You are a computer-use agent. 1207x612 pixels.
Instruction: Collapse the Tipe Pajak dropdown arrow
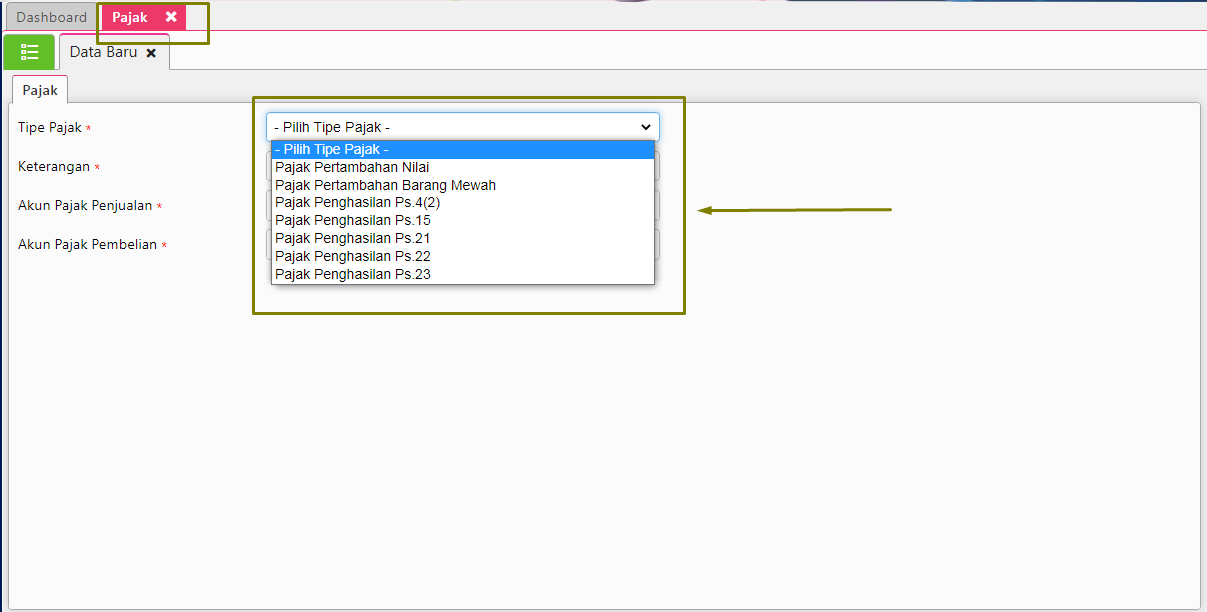tap(645, 127)
